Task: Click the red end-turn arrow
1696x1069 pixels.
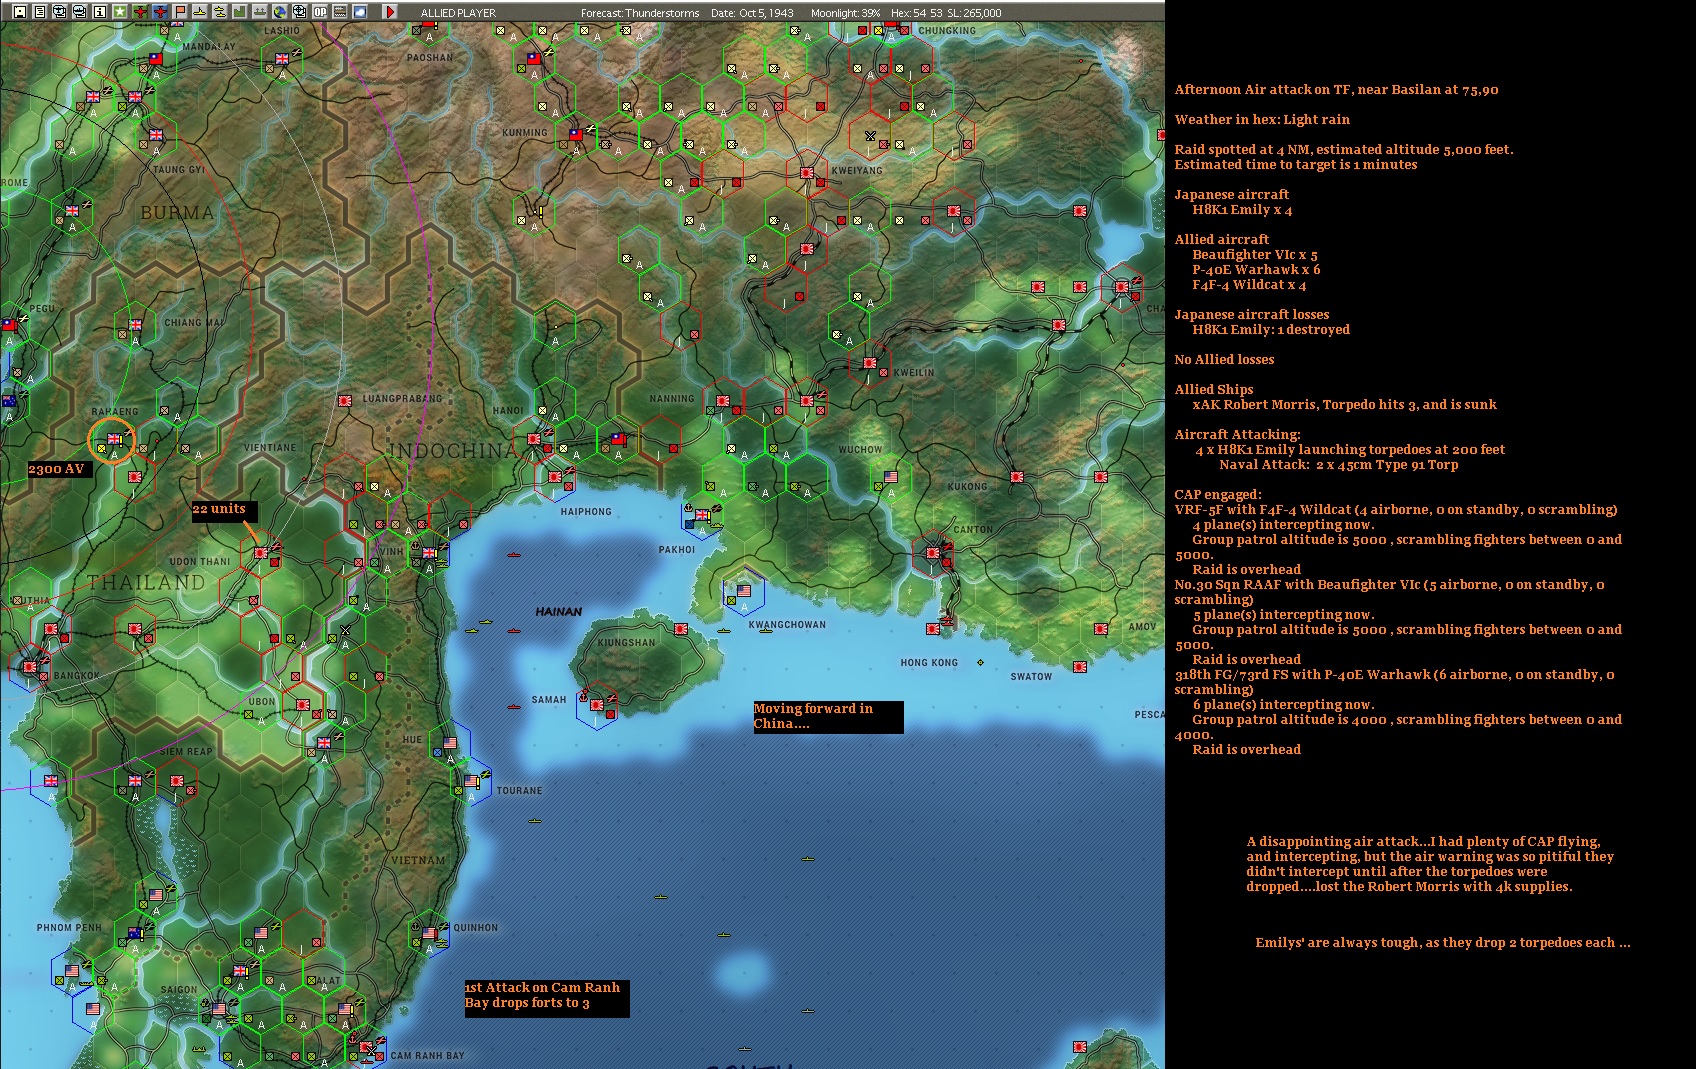Action: [x=390, y=12]
